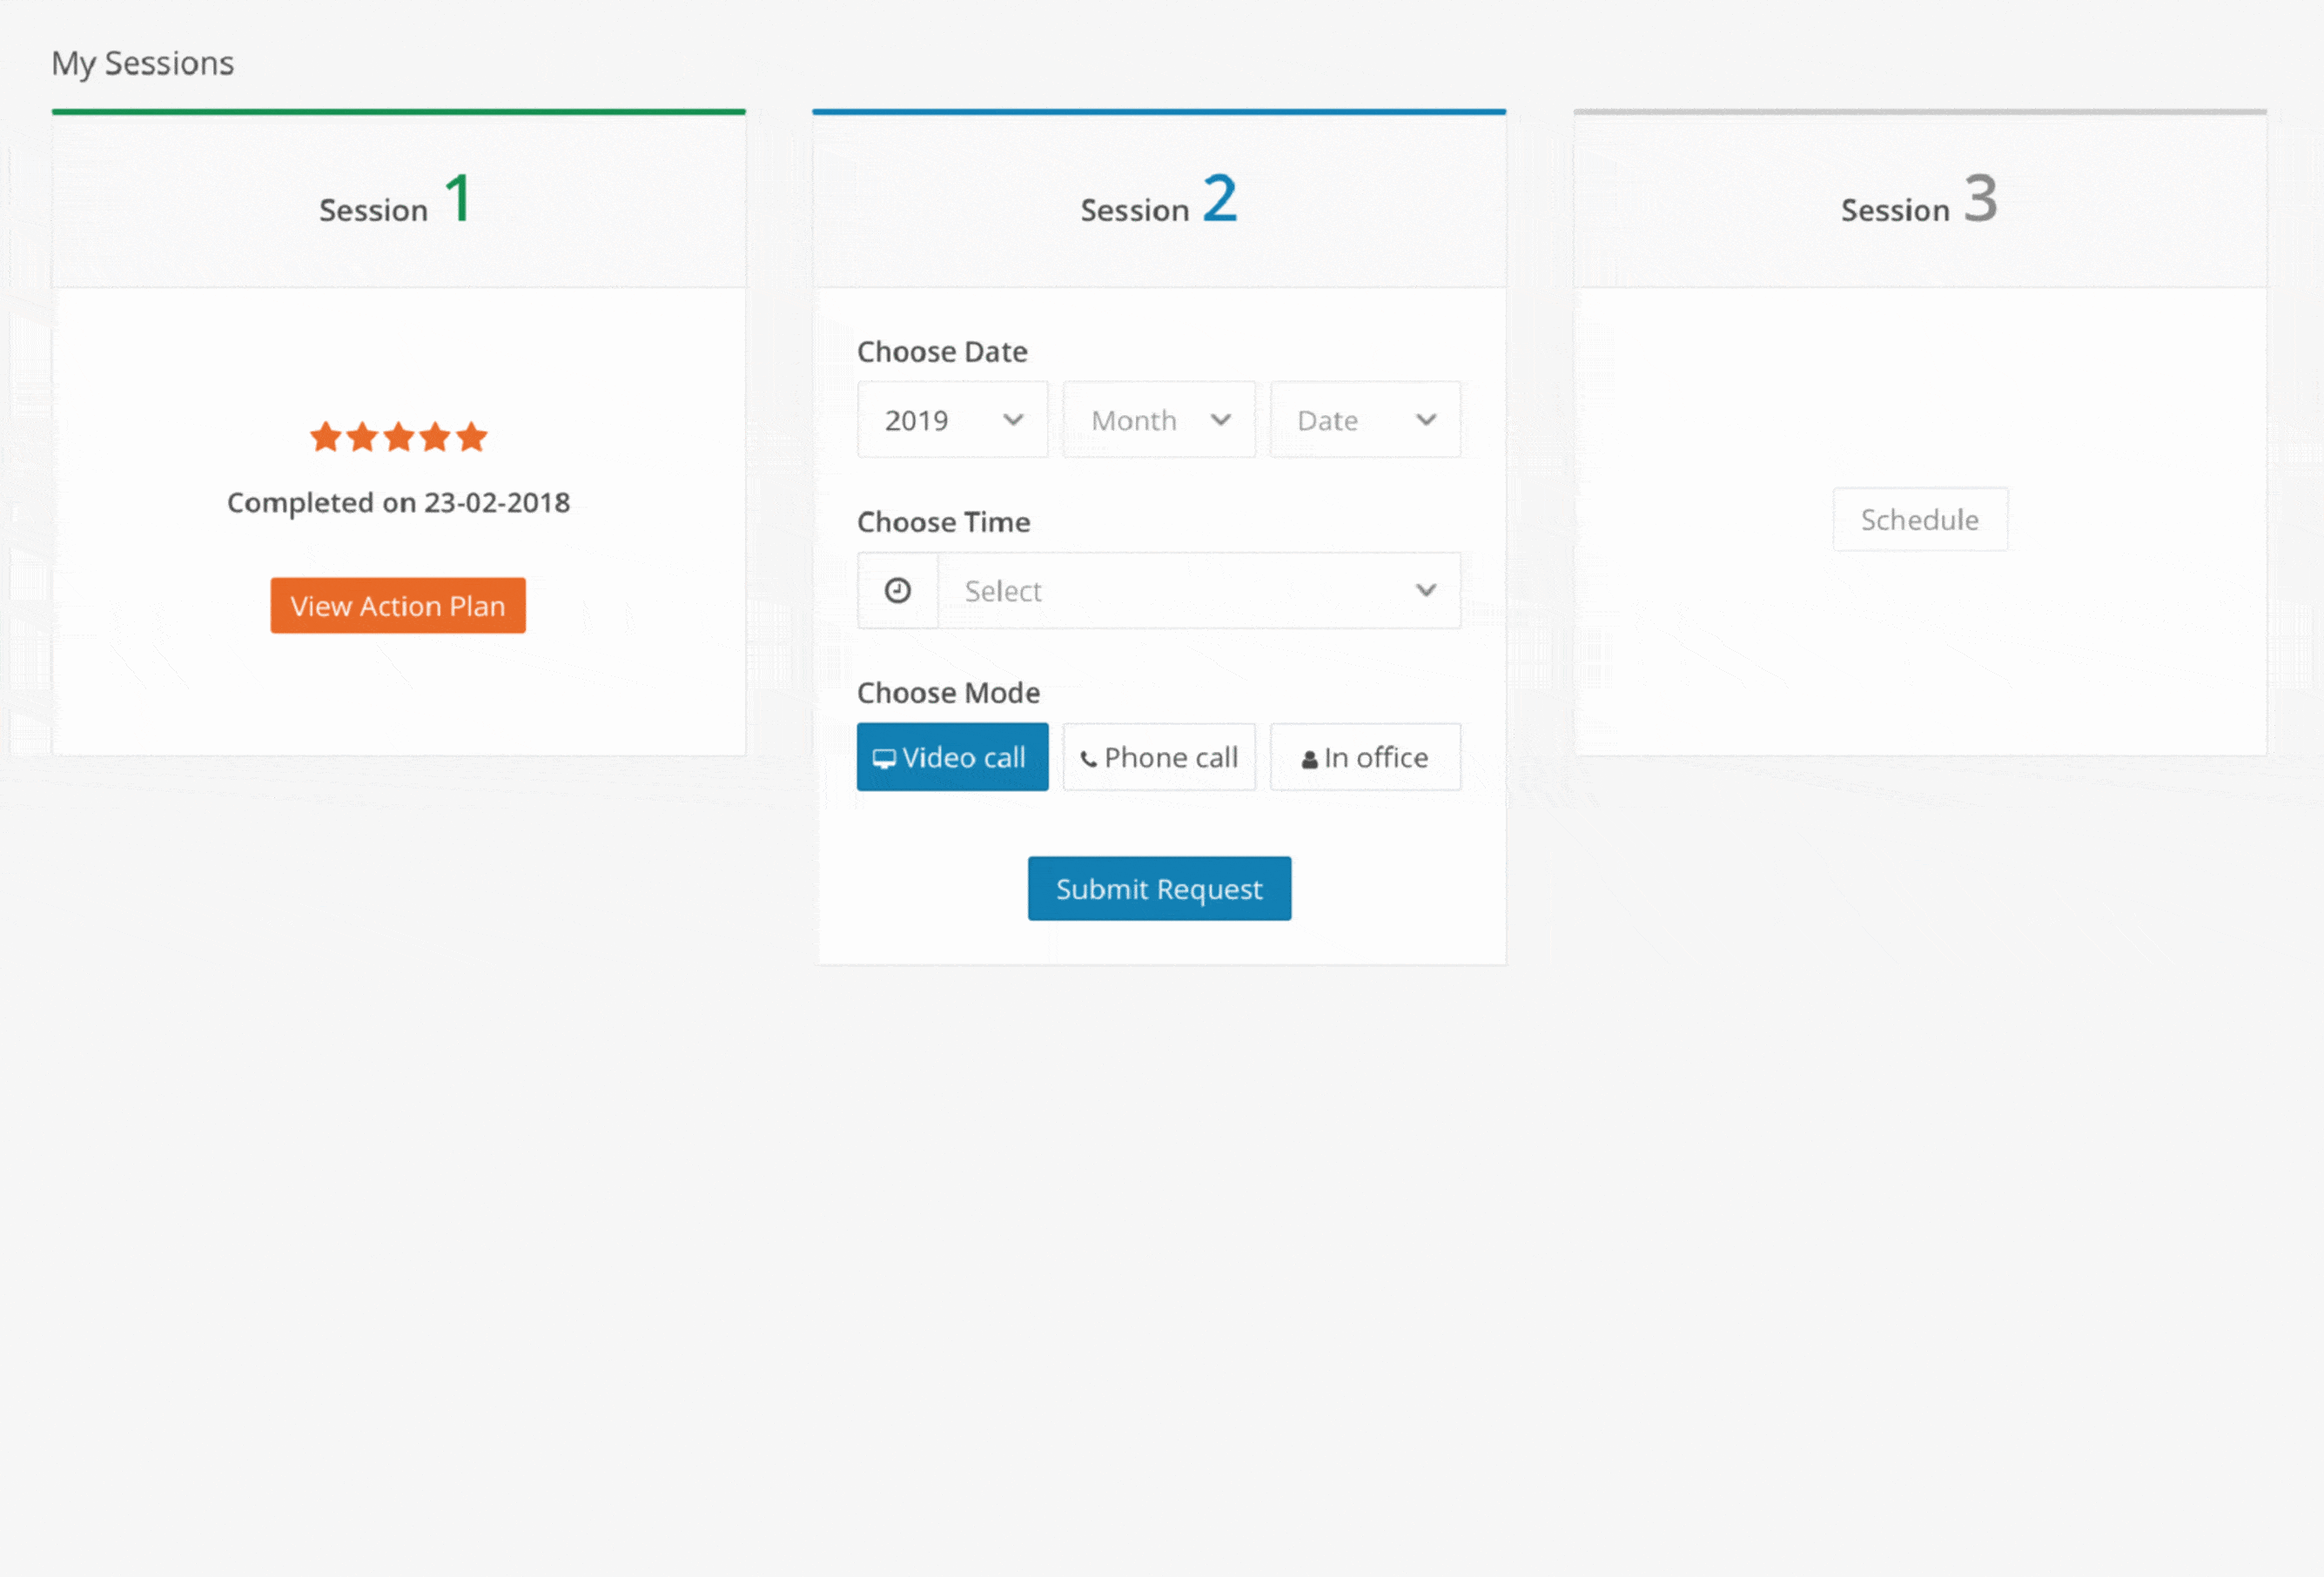Viewport: 2324px width, 1577px height.
Task: Click the third orange rating star
Action: [398, 437]
